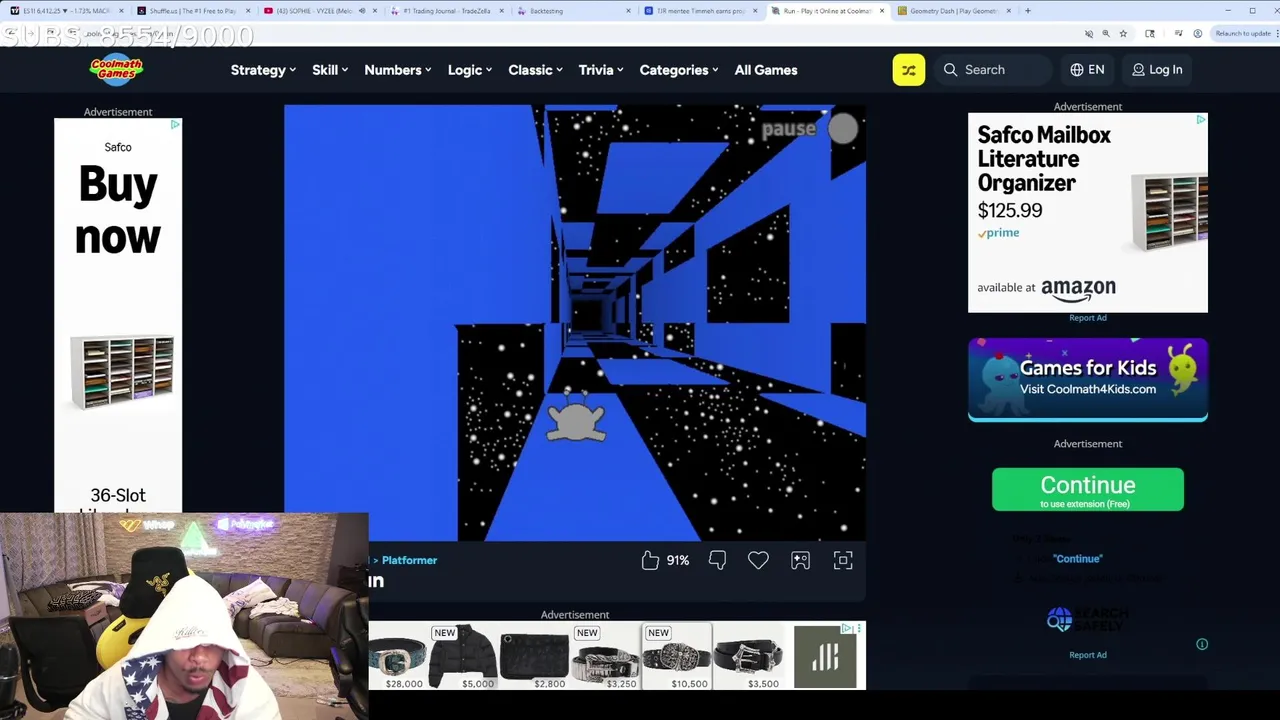The height and width of the screenshot is (720, 1280).
Task: Click the globe language icon
Action: point(1077,70)
